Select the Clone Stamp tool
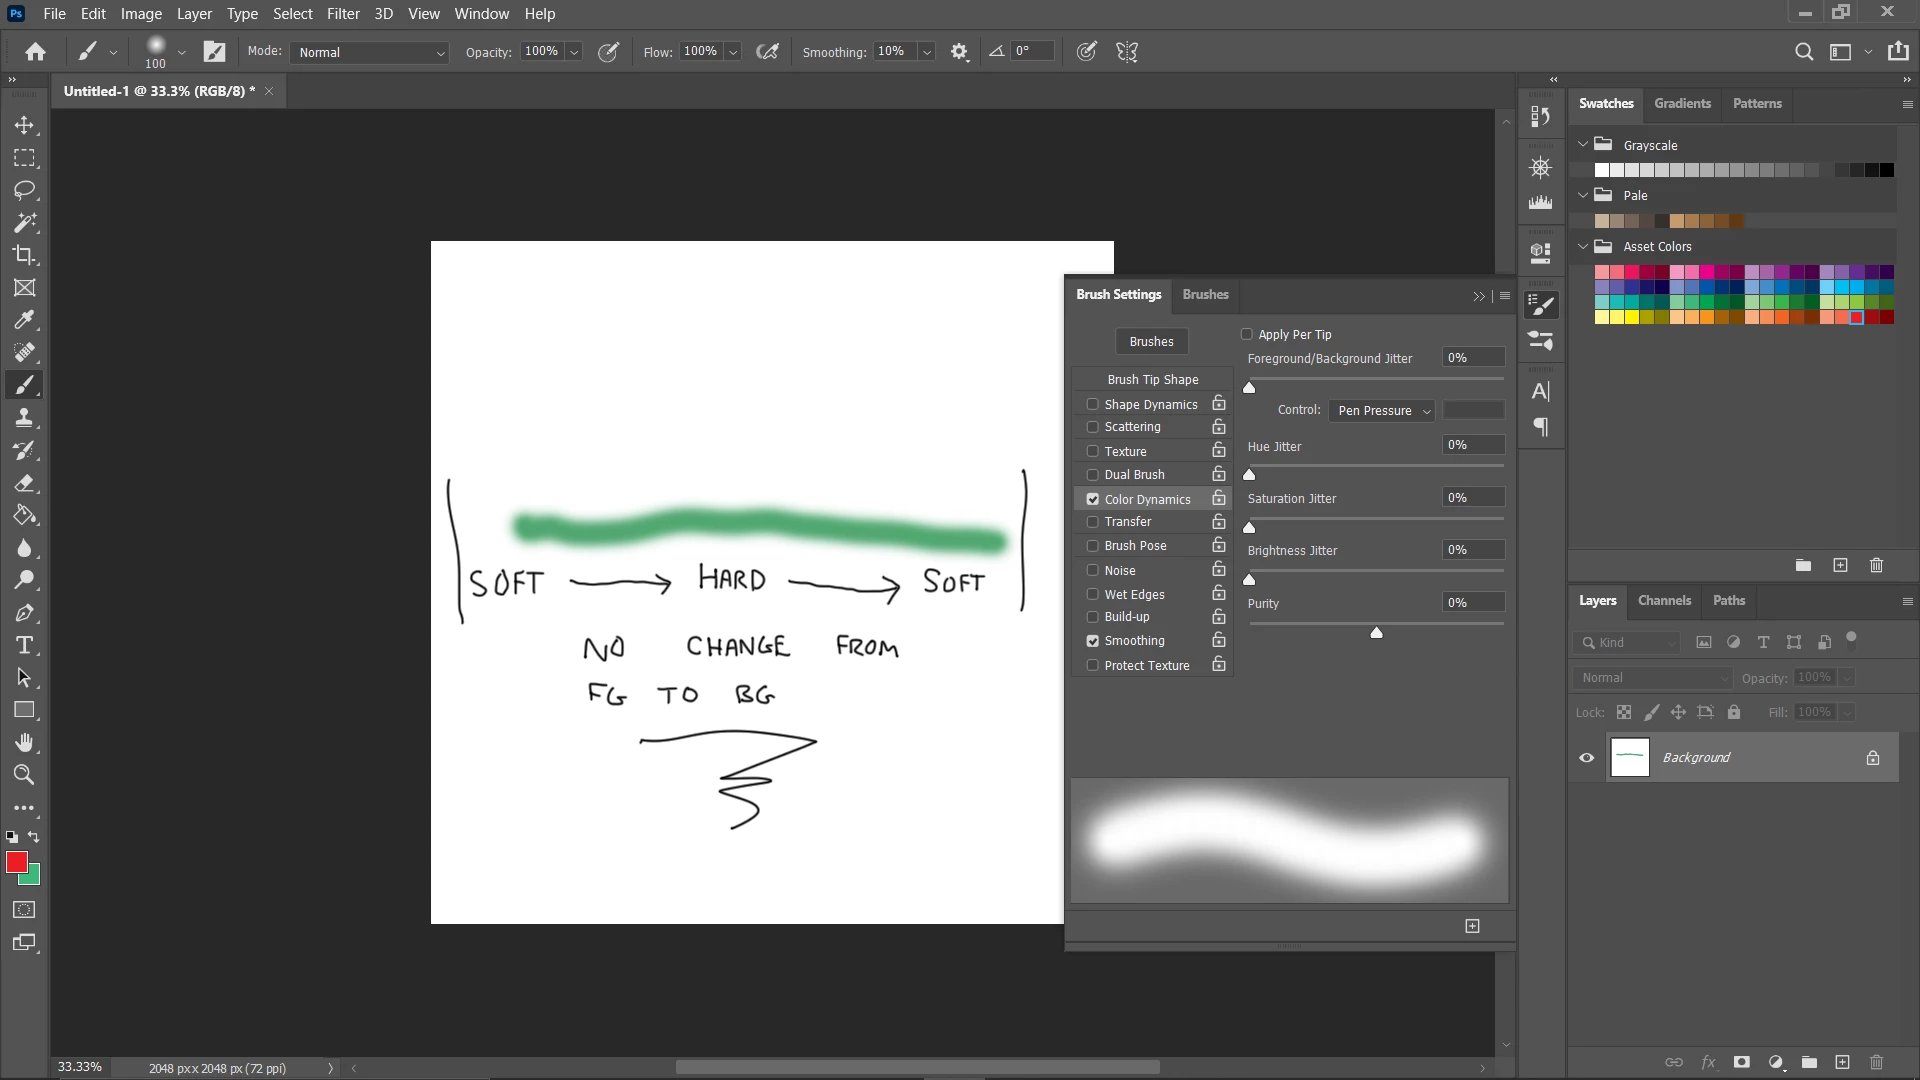This screenshot has height=1080, width=1920. pos(24,418)
